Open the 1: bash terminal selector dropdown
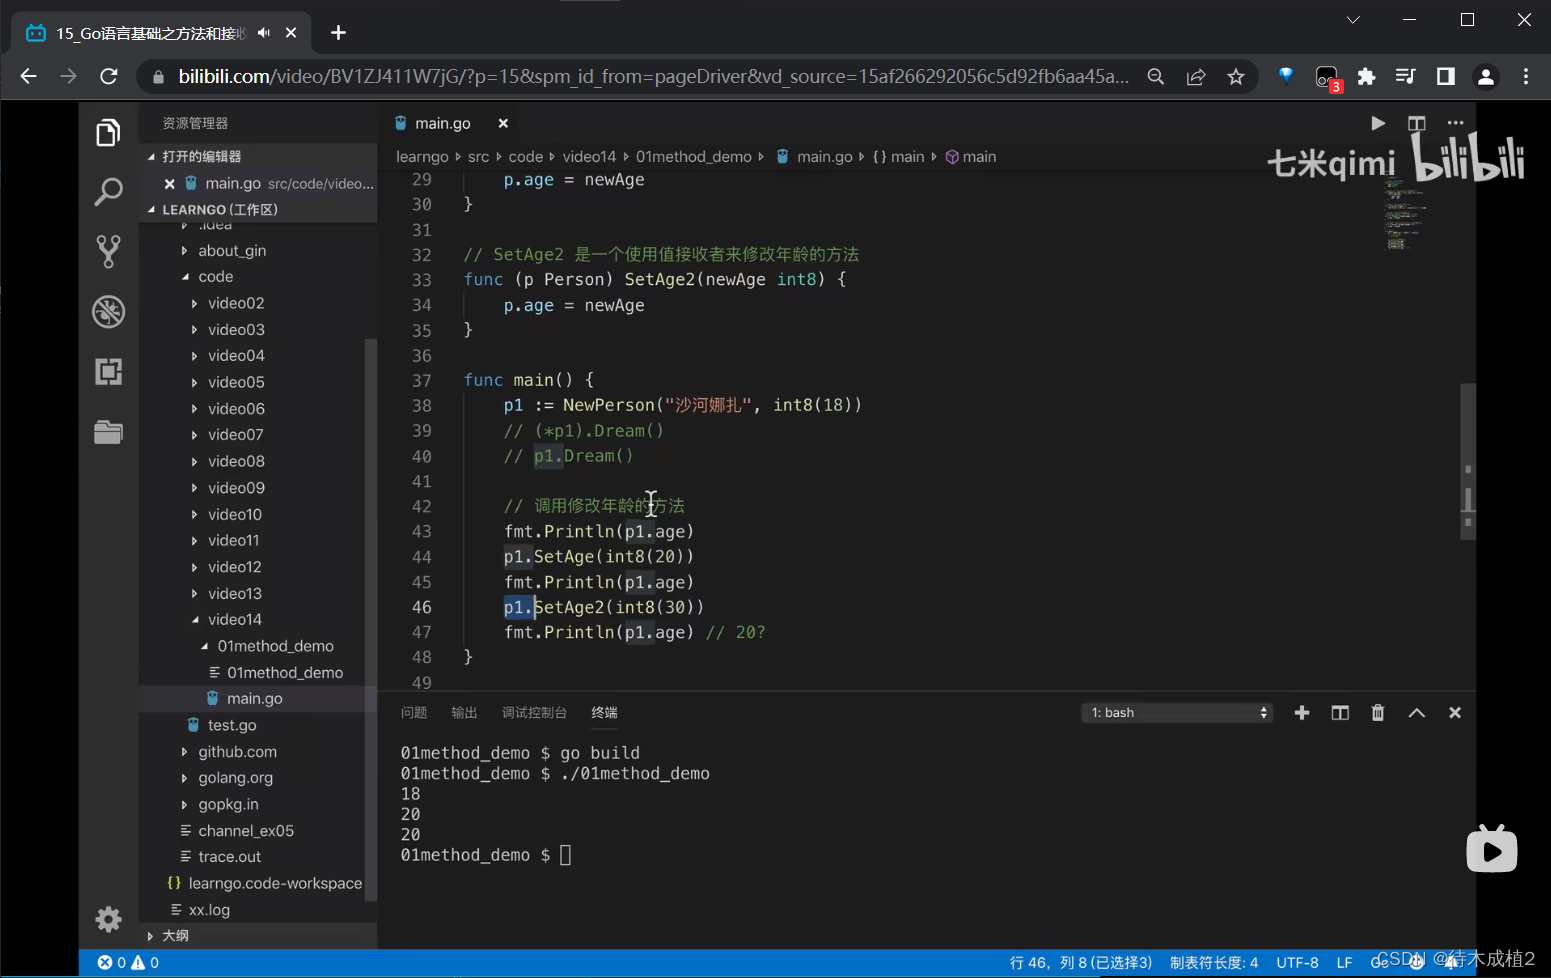This screenshot has width=1551, height=978. tap(1177, 712)
